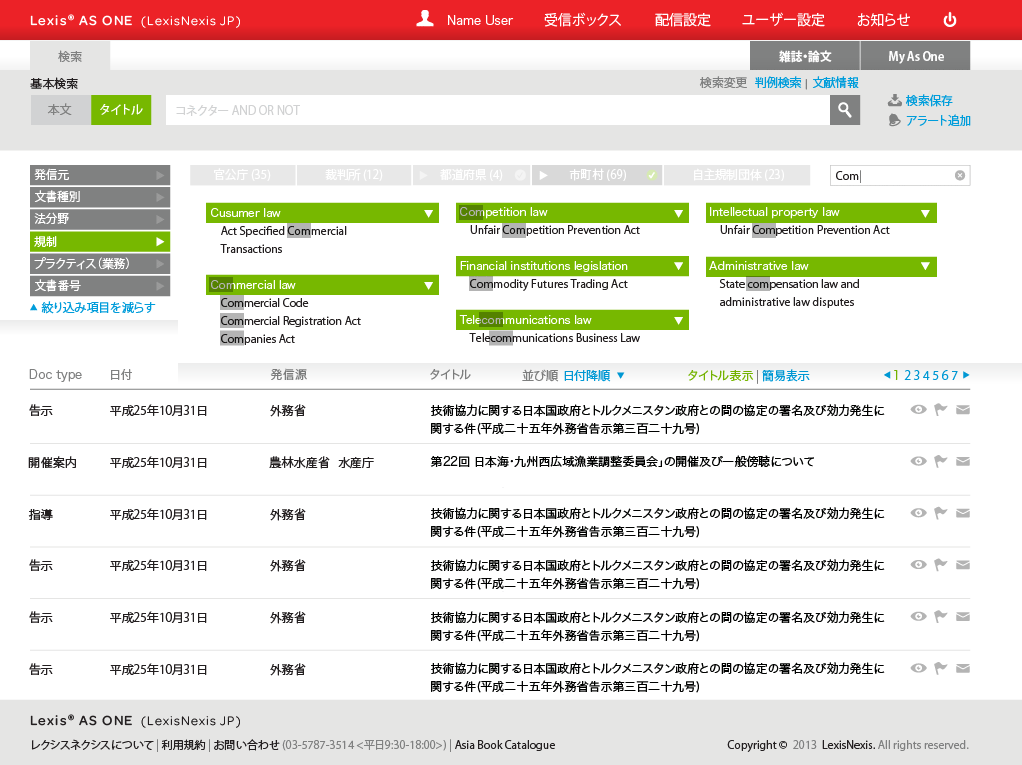The height and width of the screenshot is (765, 1022).
Task: Expand the 法分野 filter panel
Action: pos(100,219)
